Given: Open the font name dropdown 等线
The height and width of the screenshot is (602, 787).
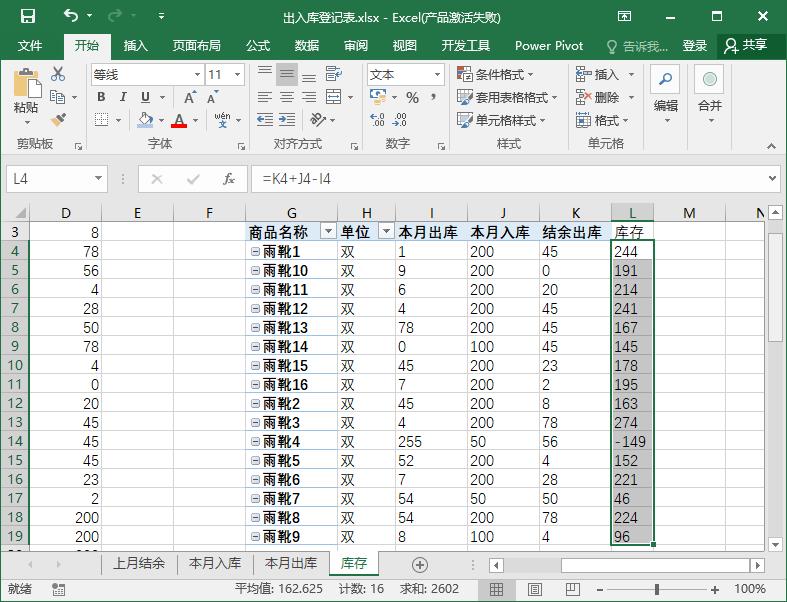Looking at the screenshot, I should 197,75.
